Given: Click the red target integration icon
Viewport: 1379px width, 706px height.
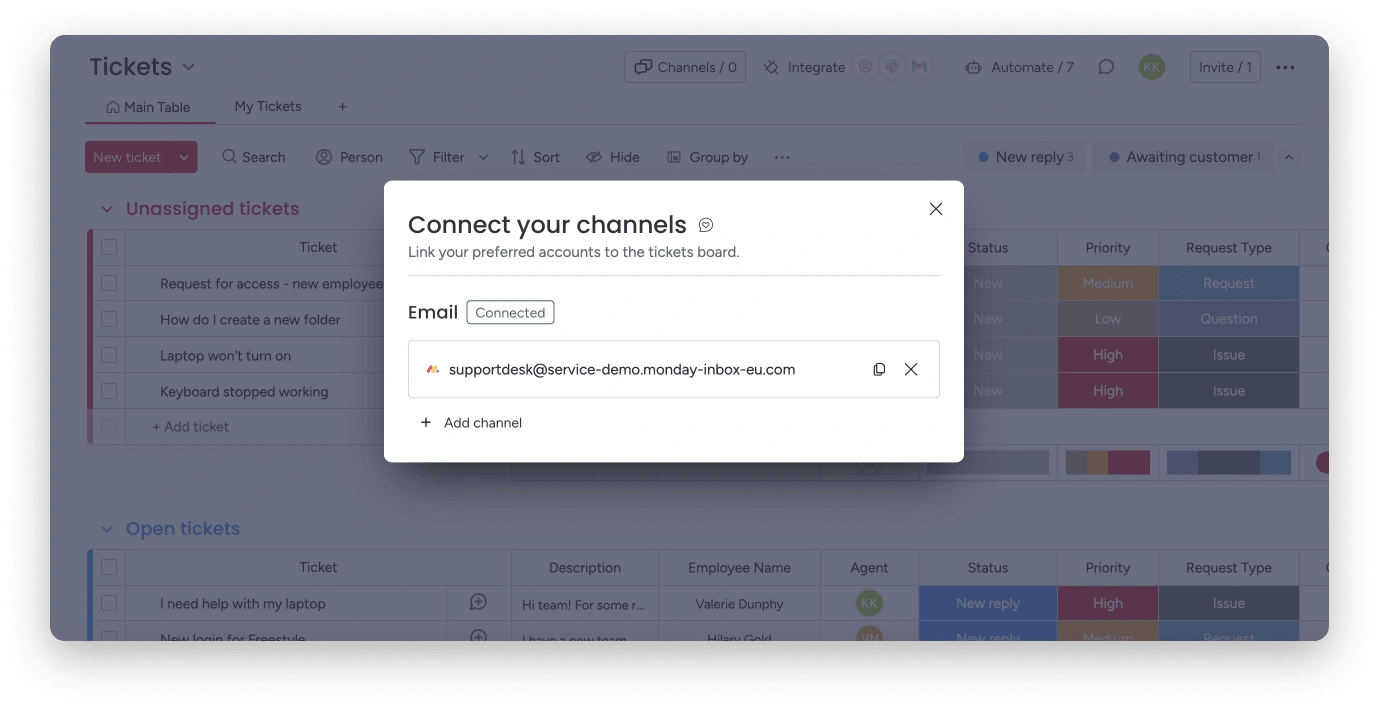Looking at the screenshot, I should click(865, 67).
